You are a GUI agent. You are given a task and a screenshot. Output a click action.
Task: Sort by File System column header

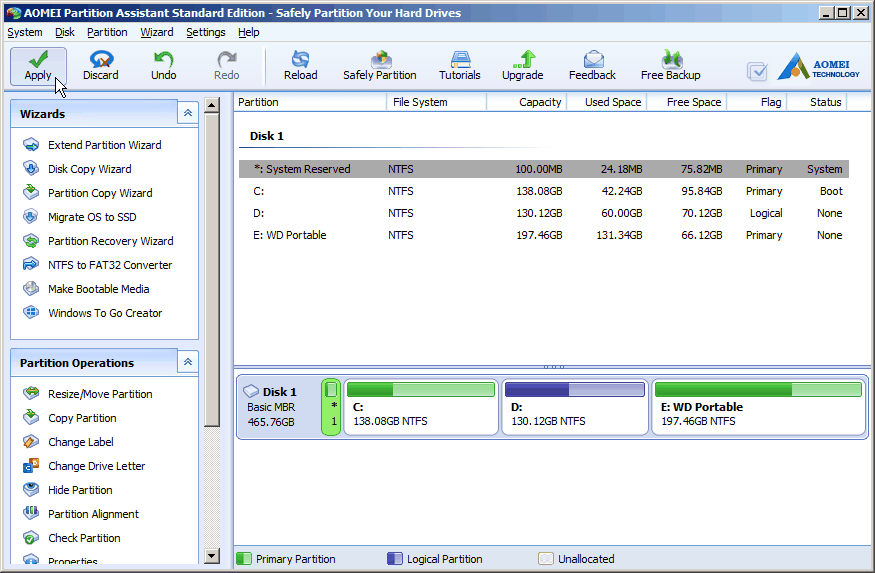click(x=437, y=102)
